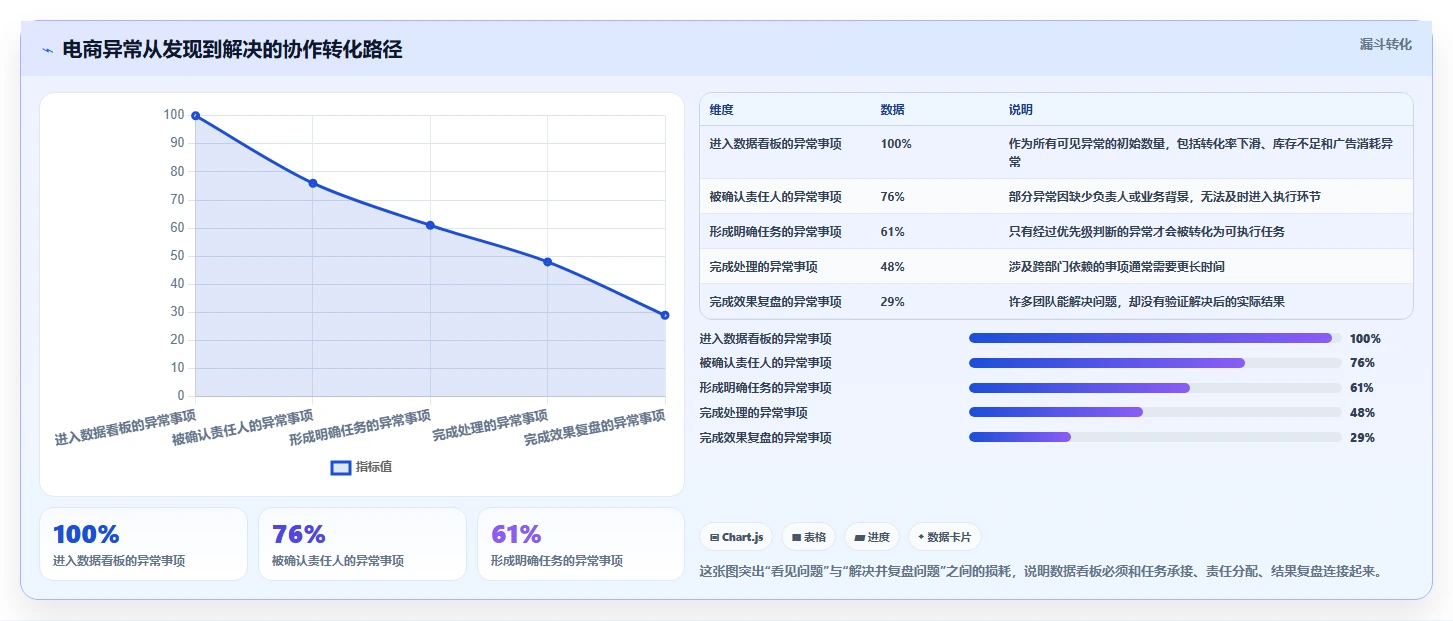
Task: Click the 数据卡片 tag chip
Action: click(944, 537)
